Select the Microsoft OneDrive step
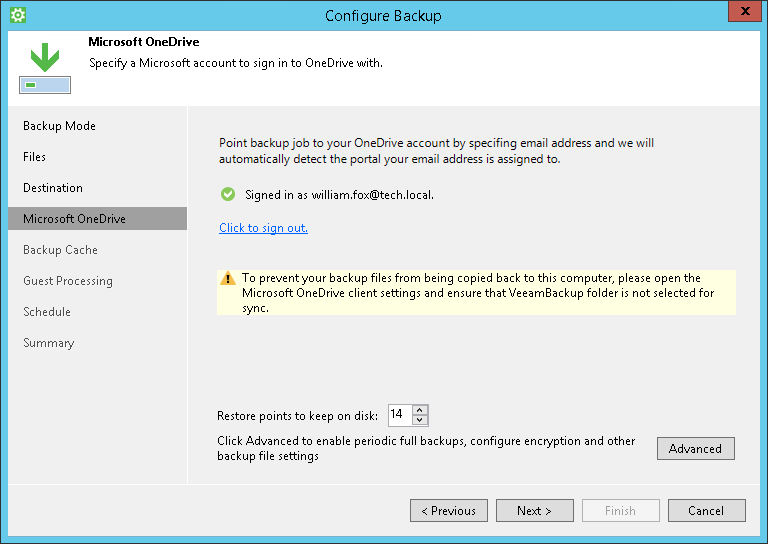This screenshot has height=544, width=768. tap(97, 218)
